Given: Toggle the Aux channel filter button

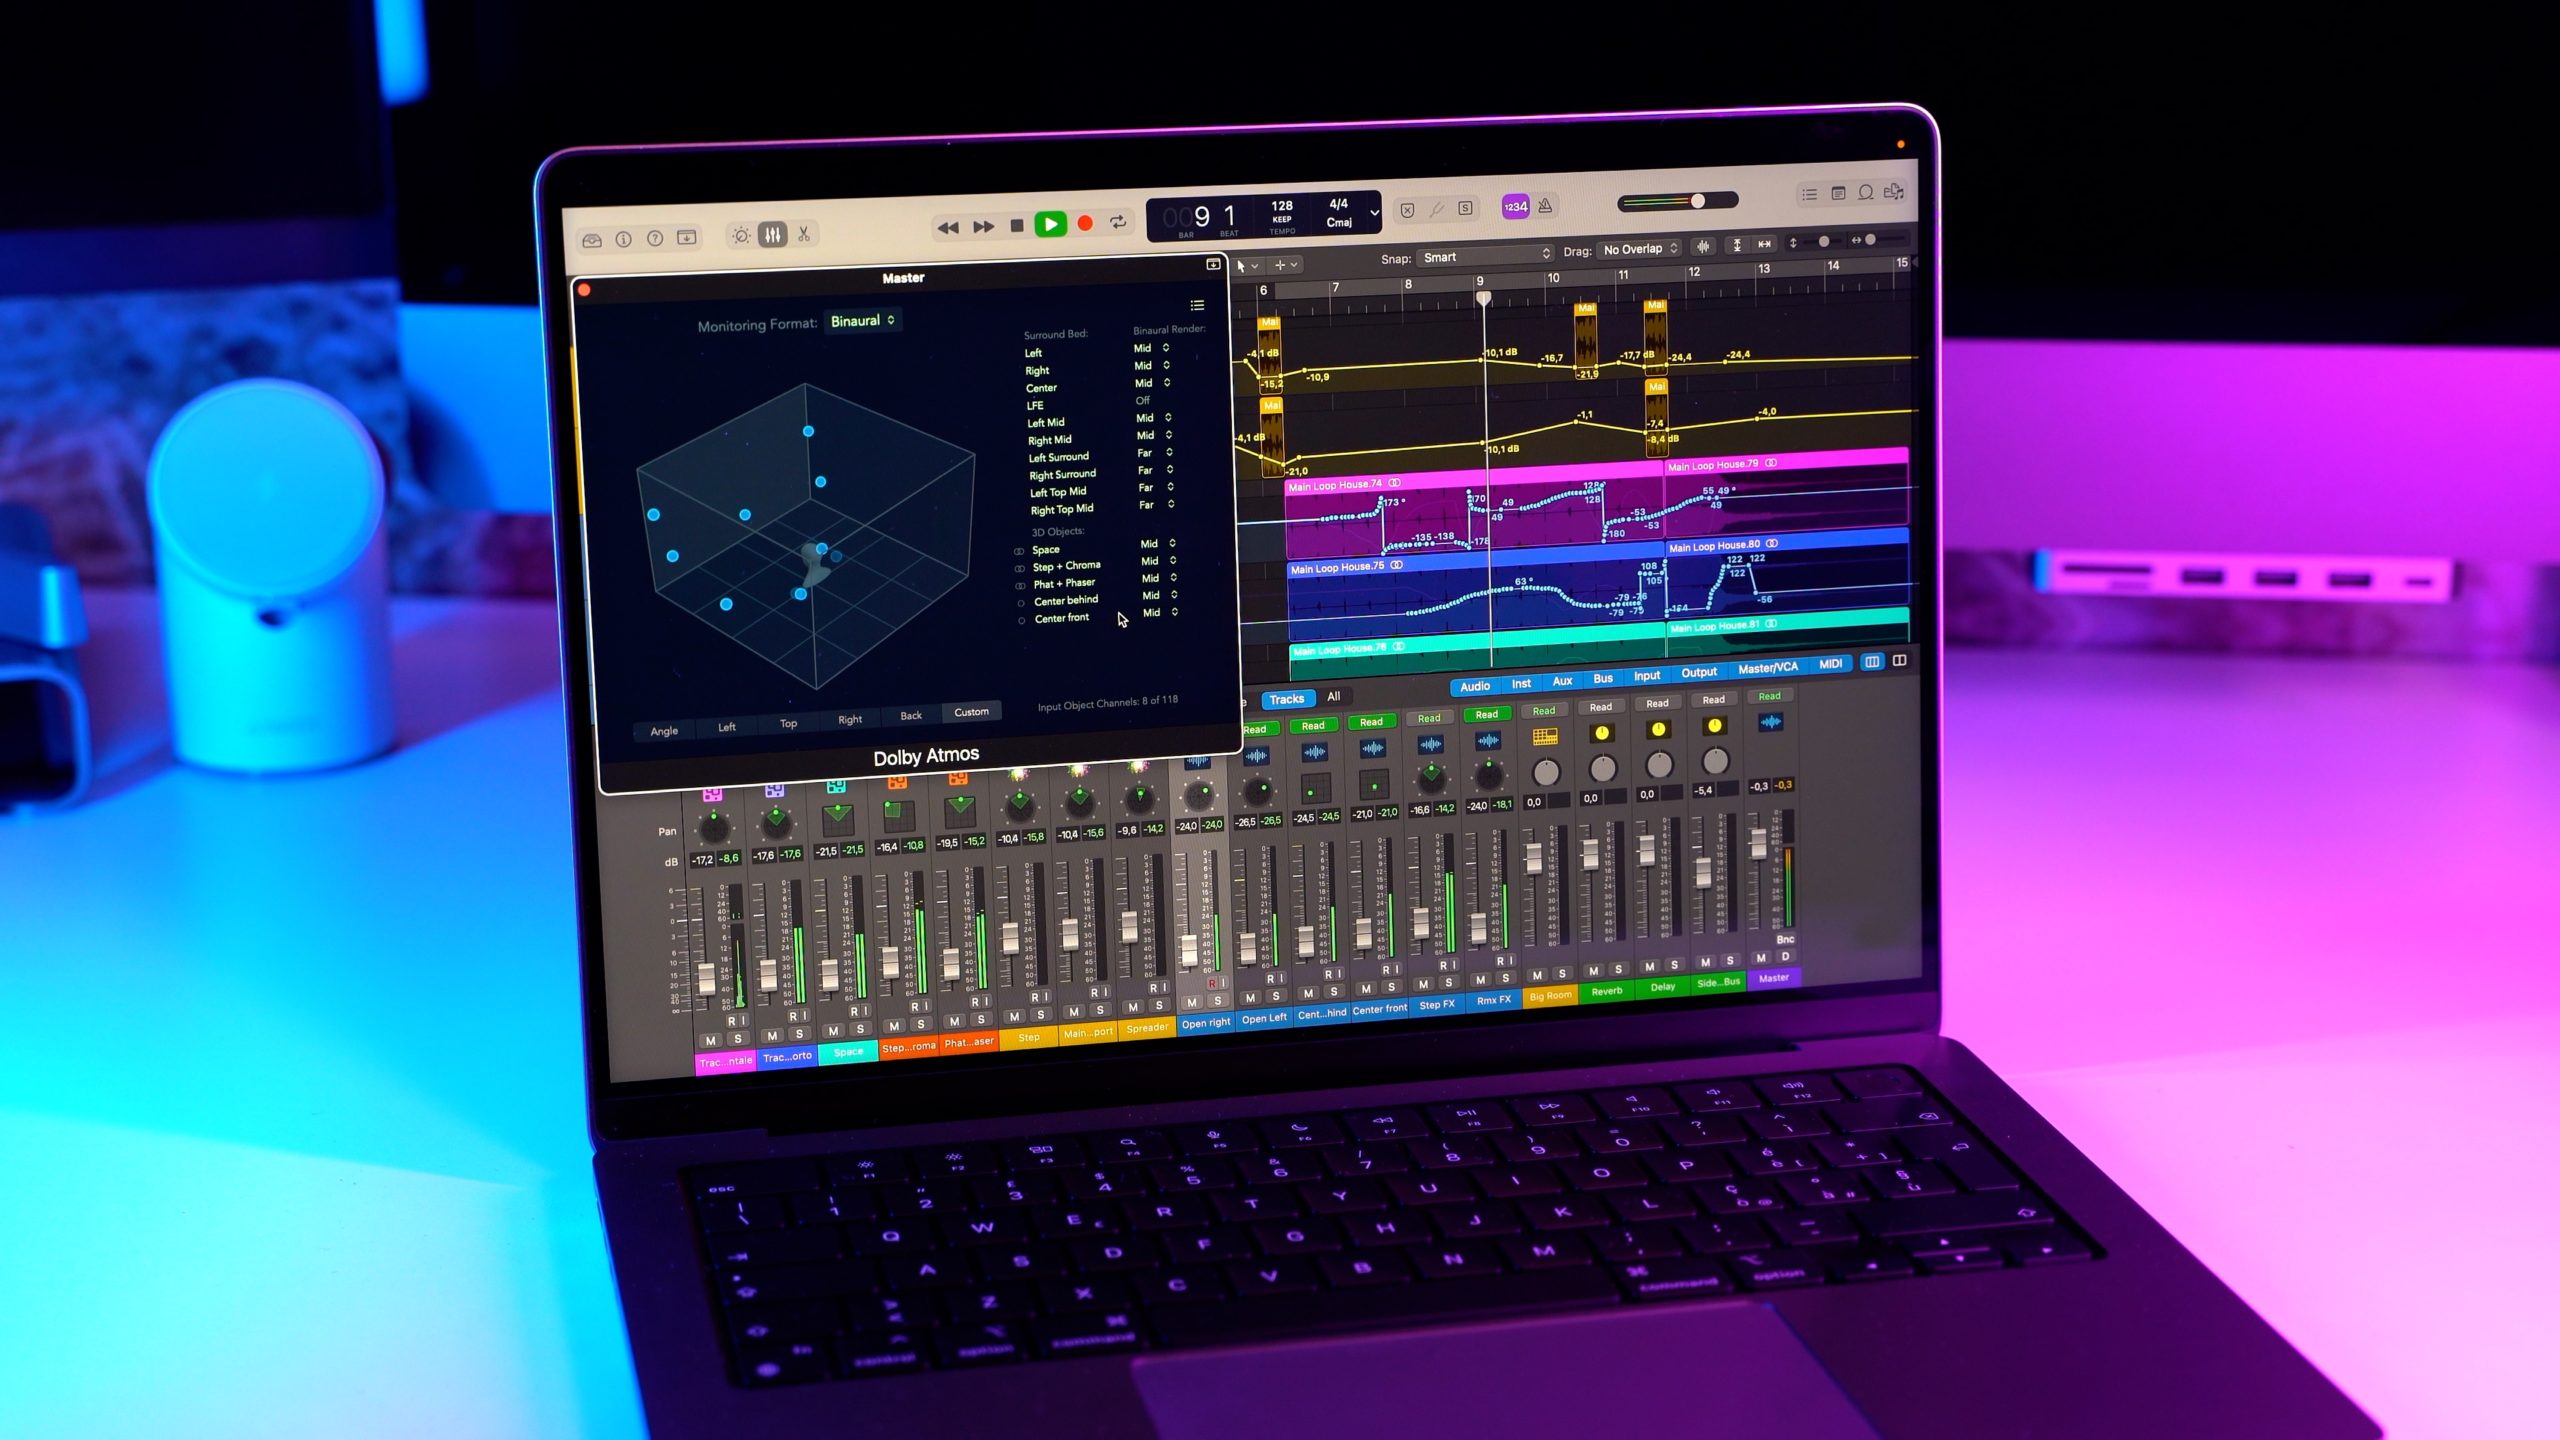Looking at the screenshot, I should (x=1562, y=681).
